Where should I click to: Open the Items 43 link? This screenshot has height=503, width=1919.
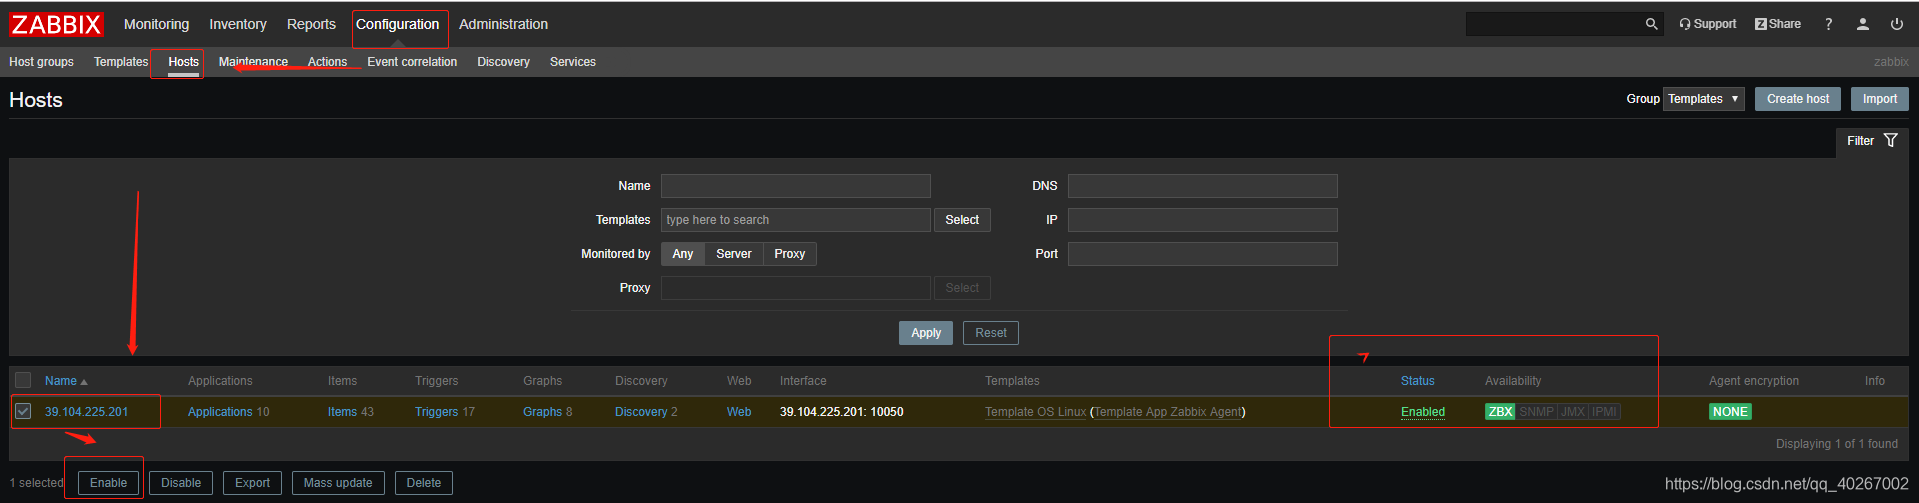(342, 412)
